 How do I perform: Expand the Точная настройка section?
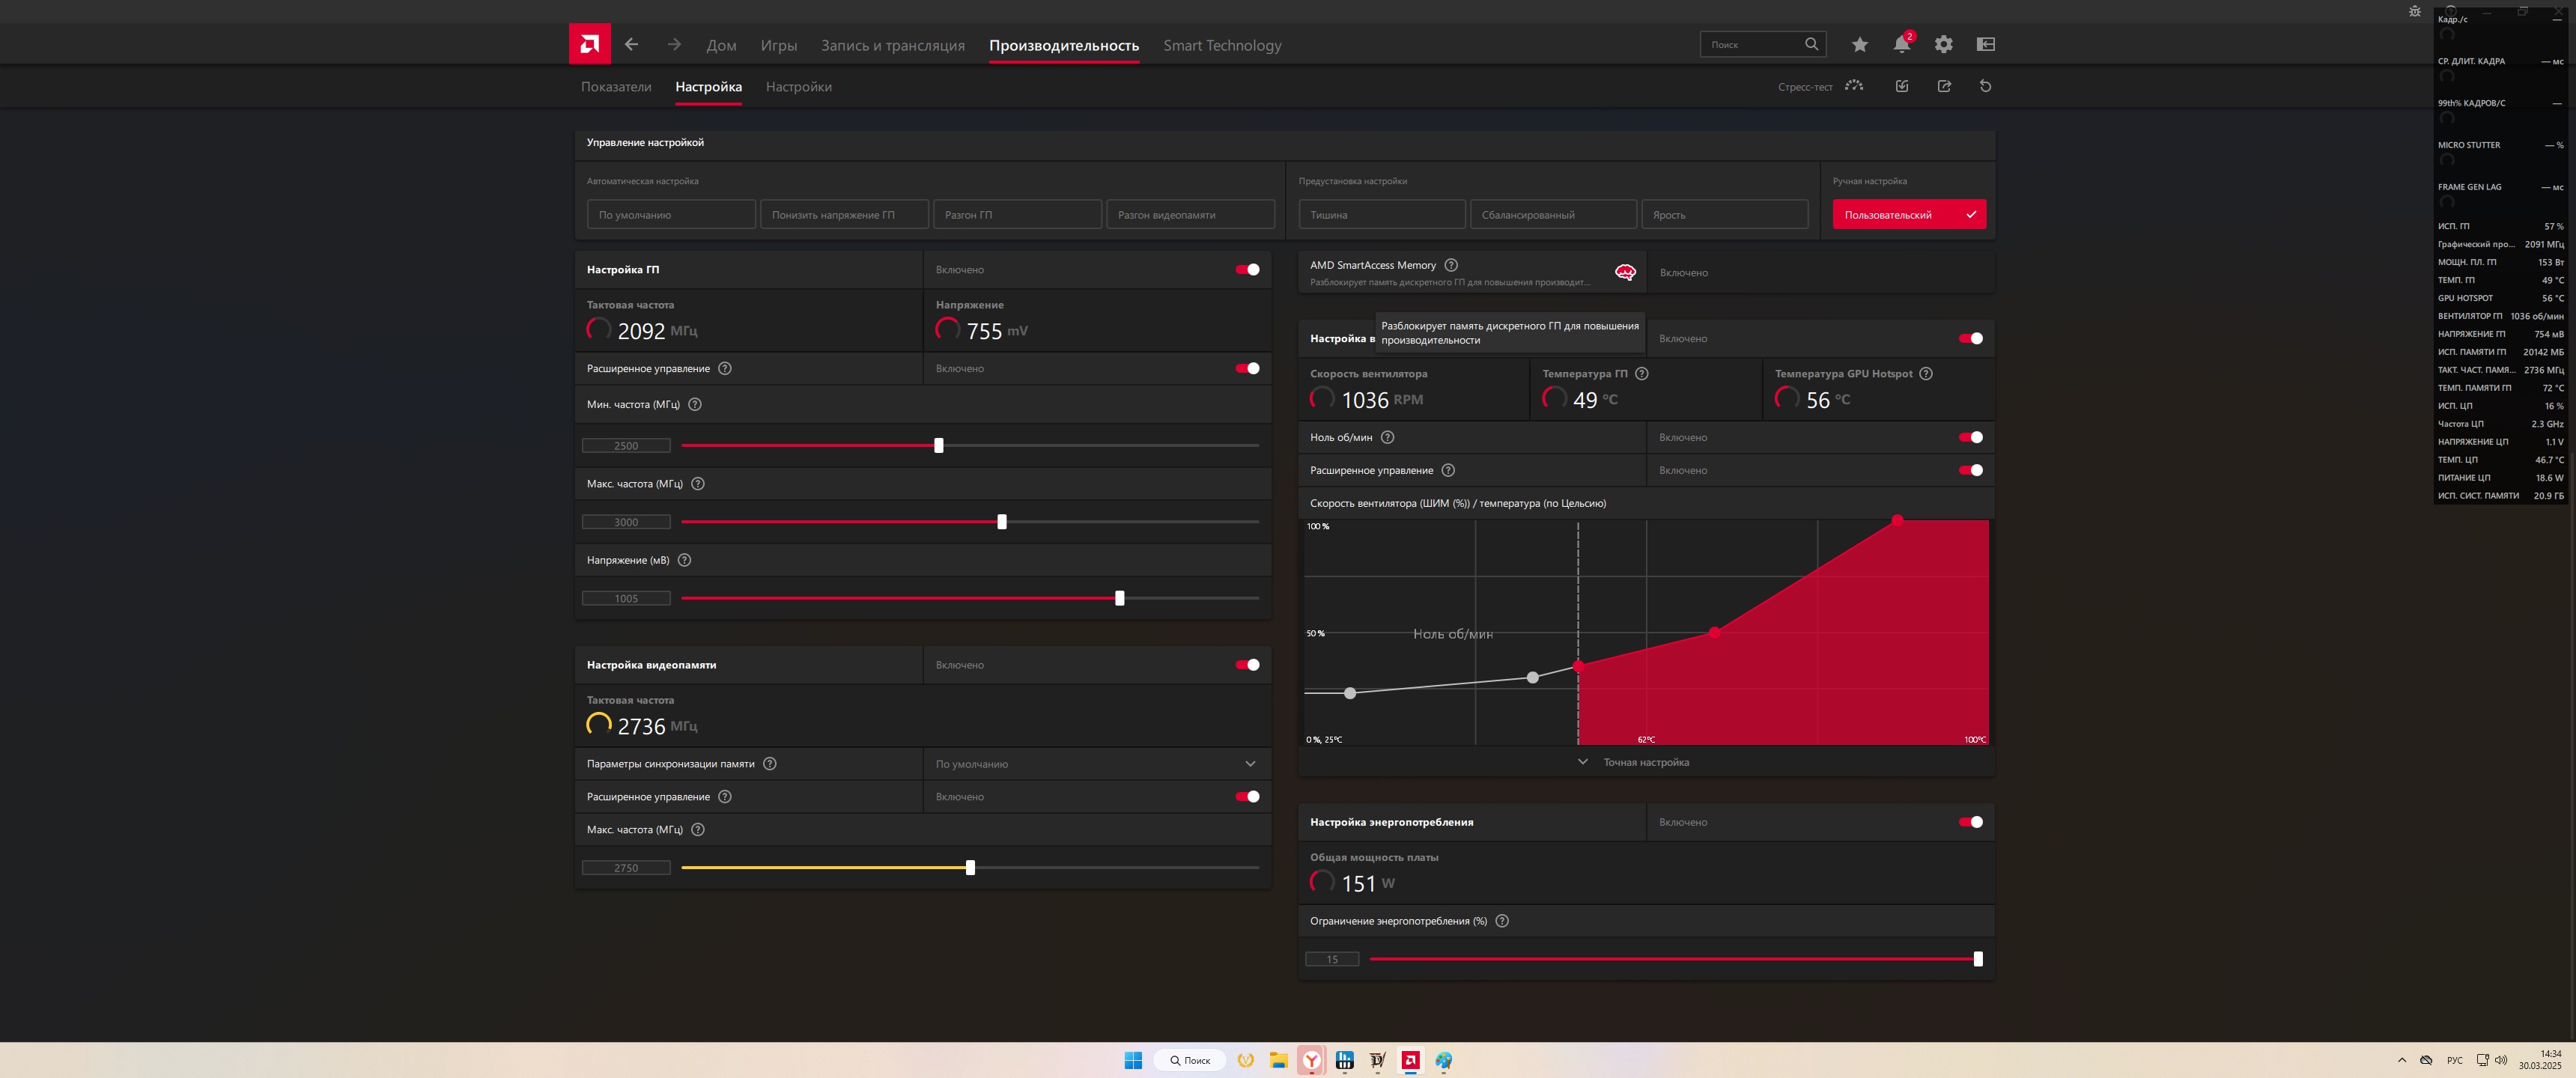pyautogui.click(x=1645, y=762)
